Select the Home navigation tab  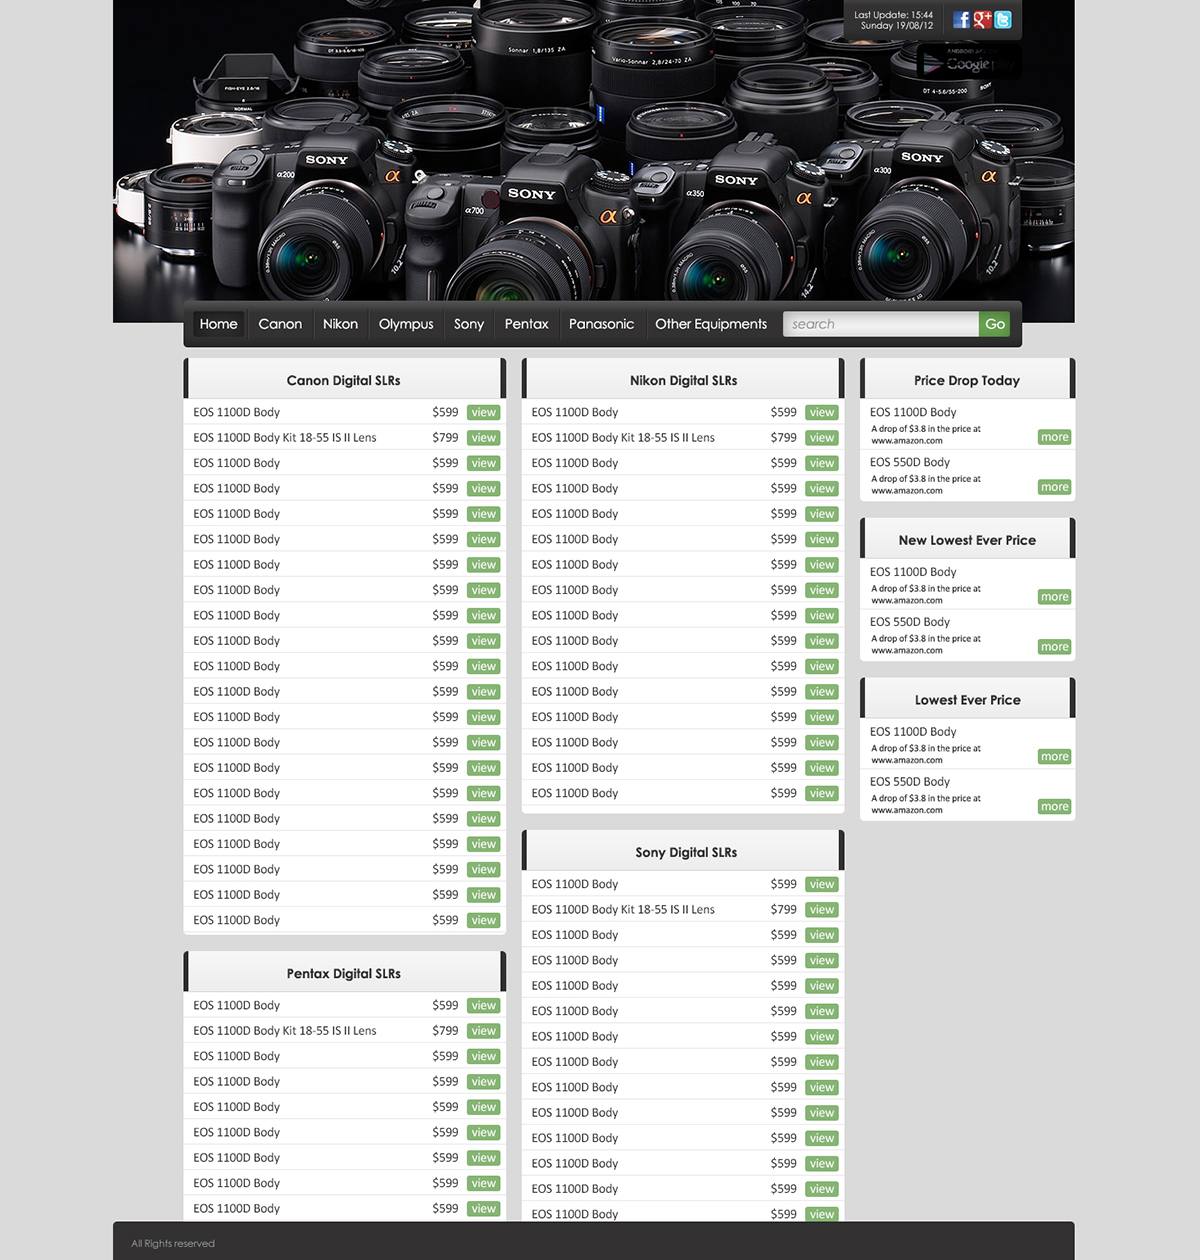click(218, 324)
